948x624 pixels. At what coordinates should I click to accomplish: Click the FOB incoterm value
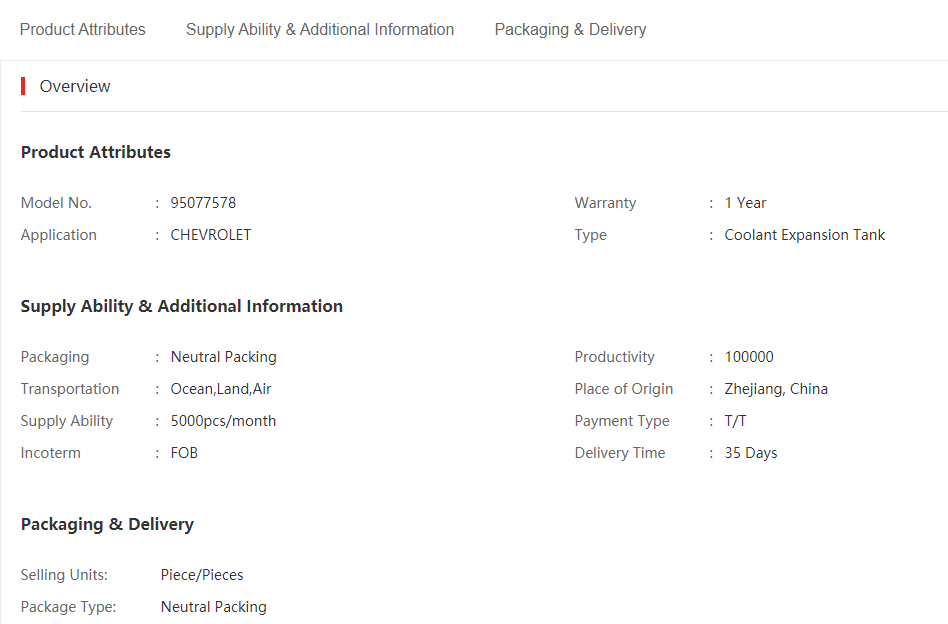coord(184,453)
